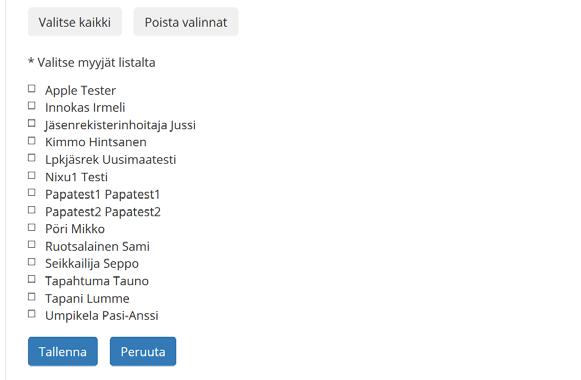Tick the Papatest1 Papatest1 checkbox
The width and height of the screenshot is (581, 380).
coord(32,193)
